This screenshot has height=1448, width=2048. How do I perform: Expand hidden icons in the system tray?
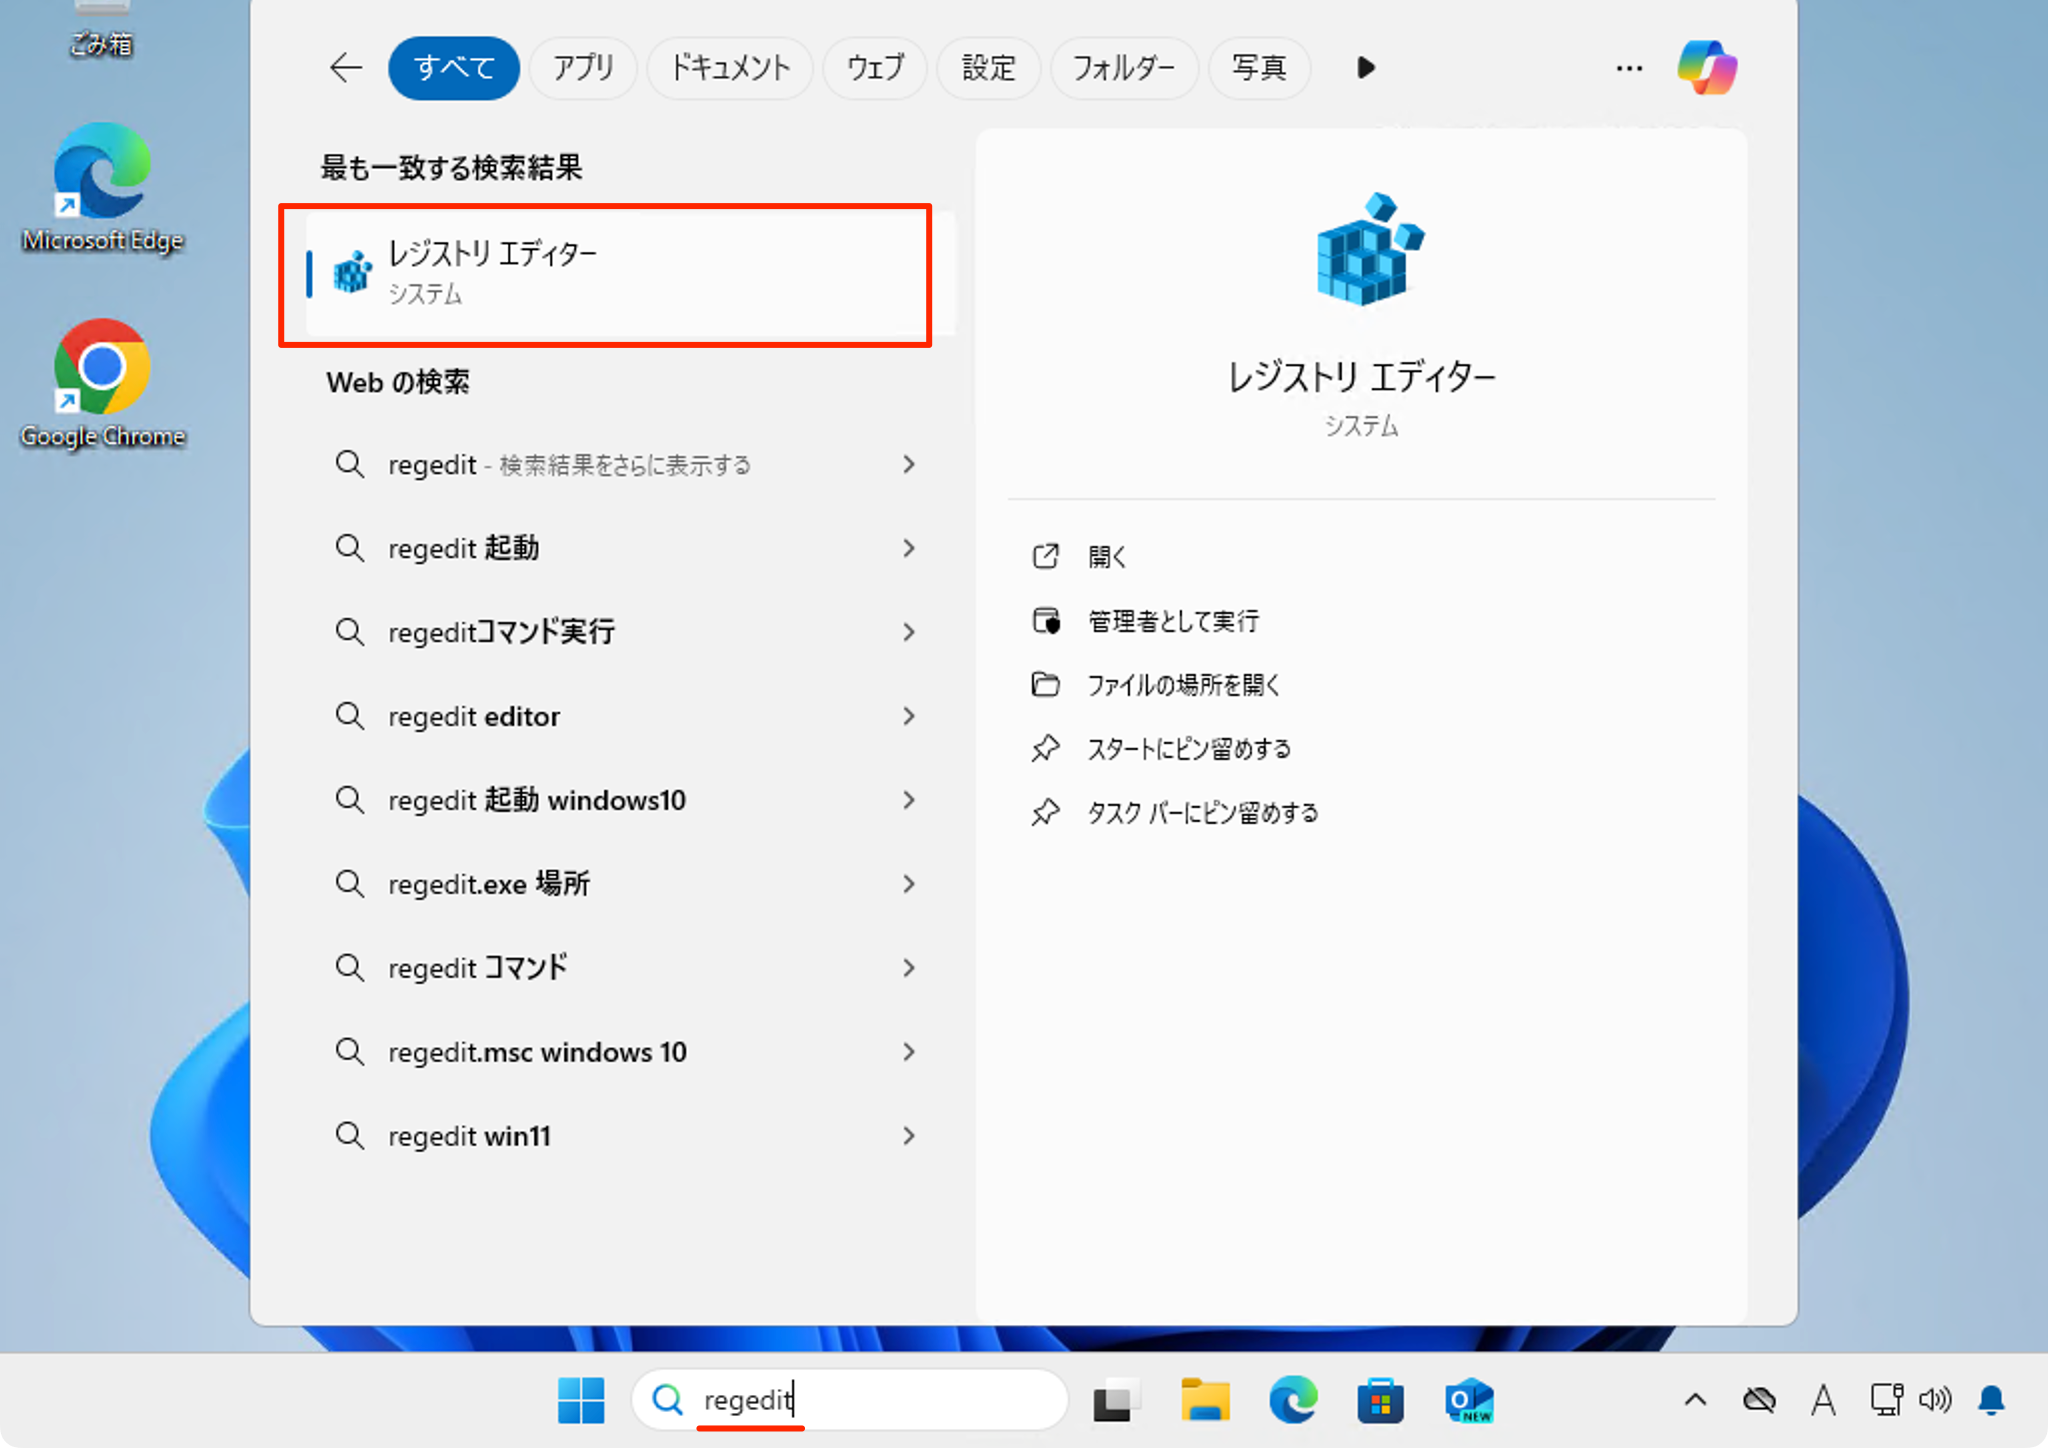(x=1697, y=1400)
